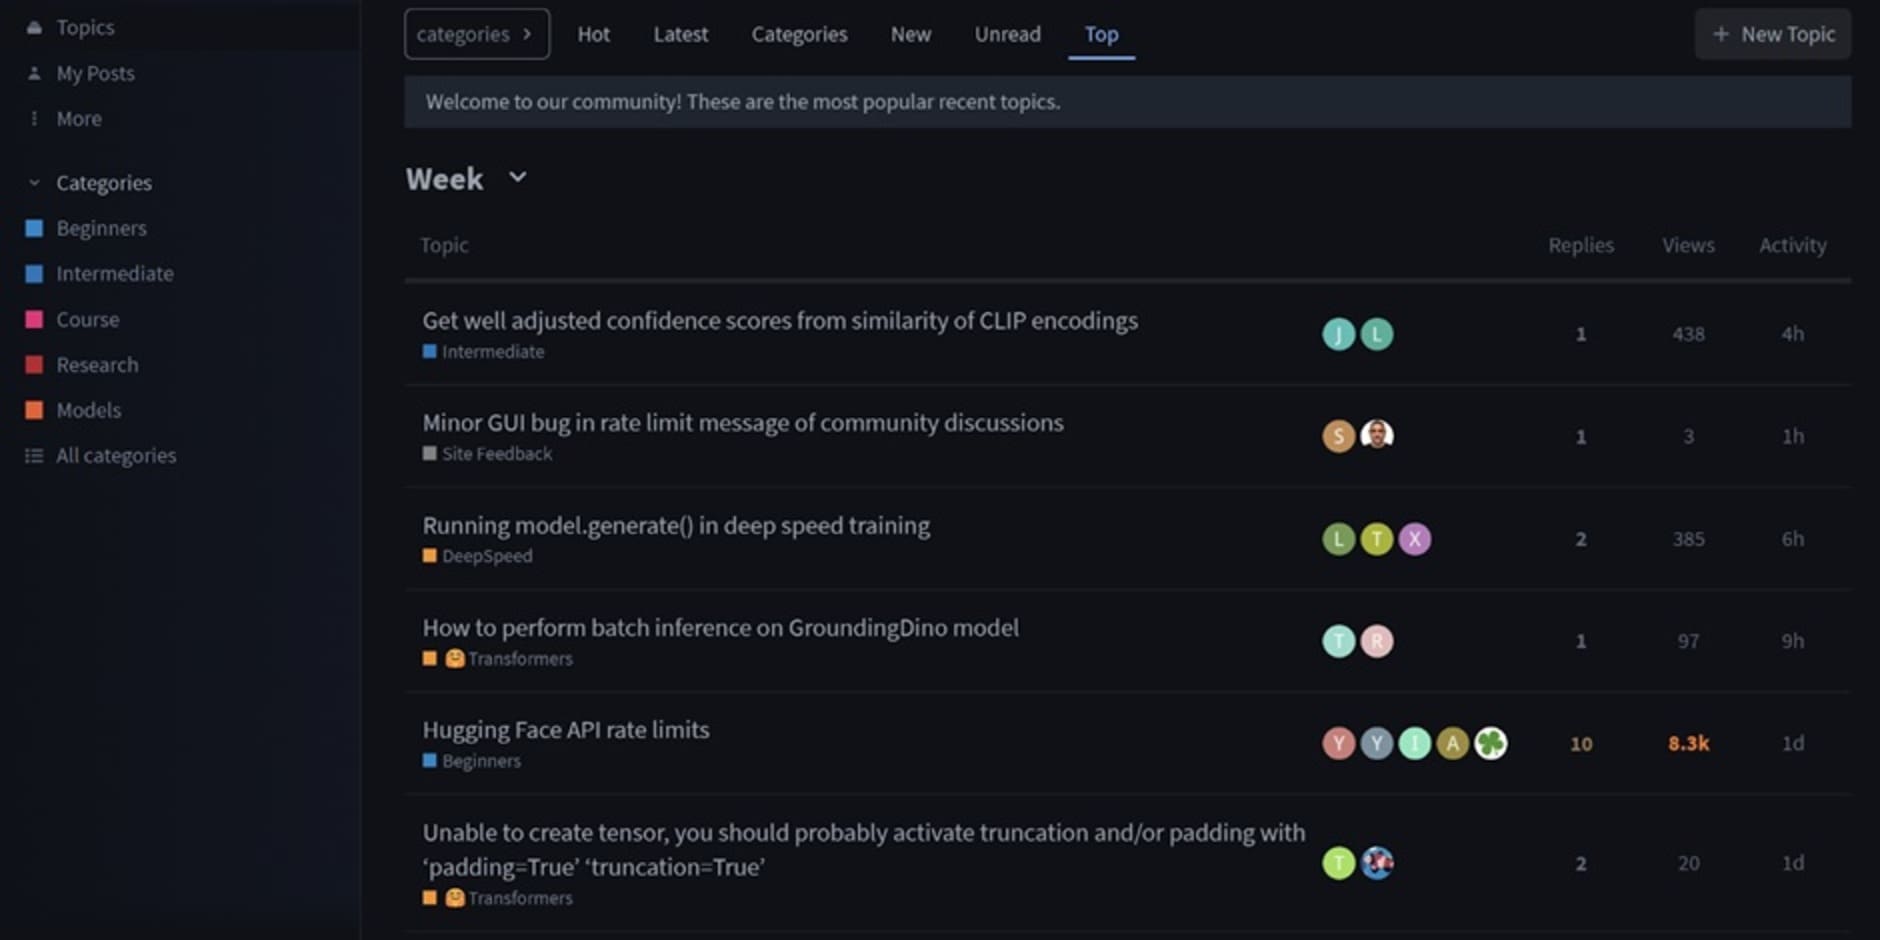Open the categories filter dropdown

click(477, 34)
